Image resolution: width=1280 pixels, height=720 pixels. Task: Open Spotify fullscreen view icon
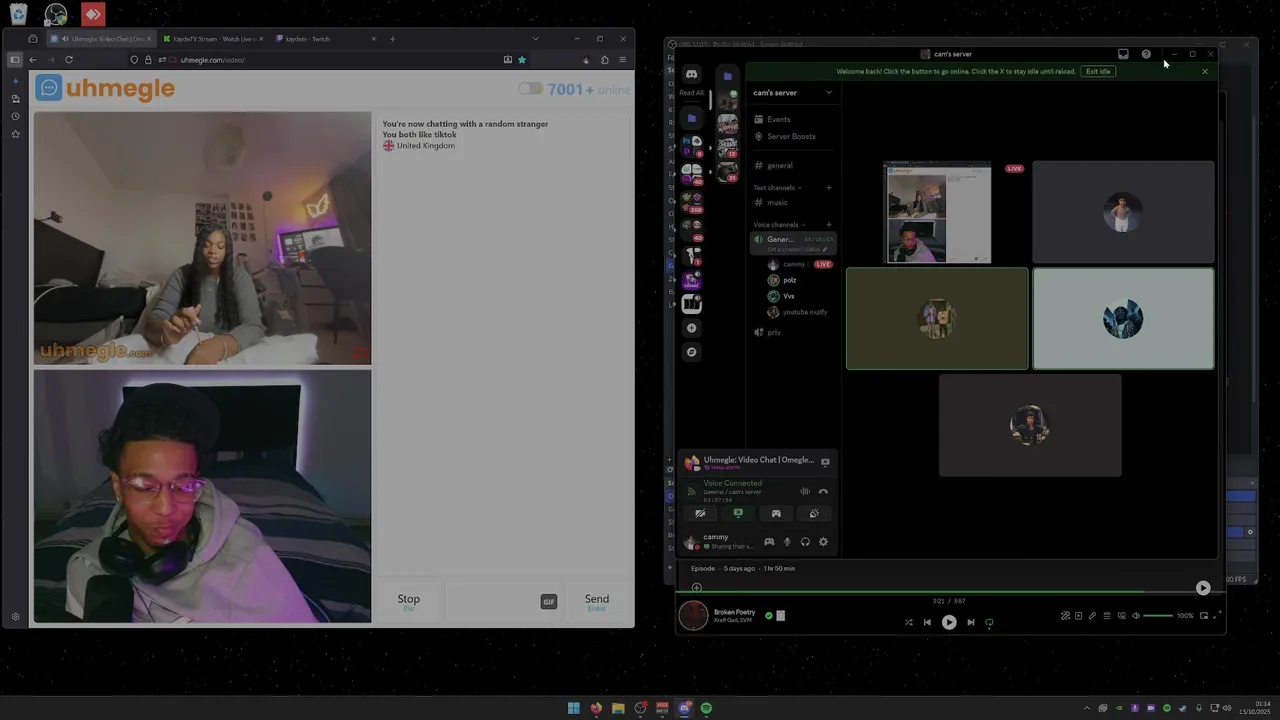[x=1217, y=616]
